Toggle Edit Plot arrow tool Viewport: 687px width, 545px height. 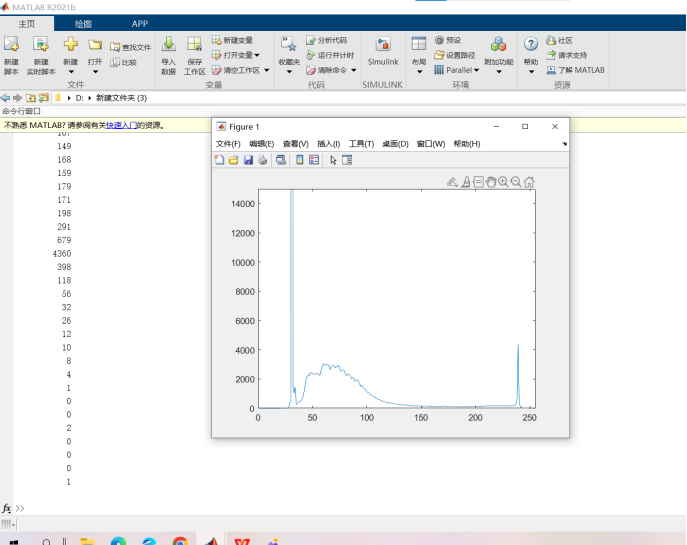click(333, 160)
